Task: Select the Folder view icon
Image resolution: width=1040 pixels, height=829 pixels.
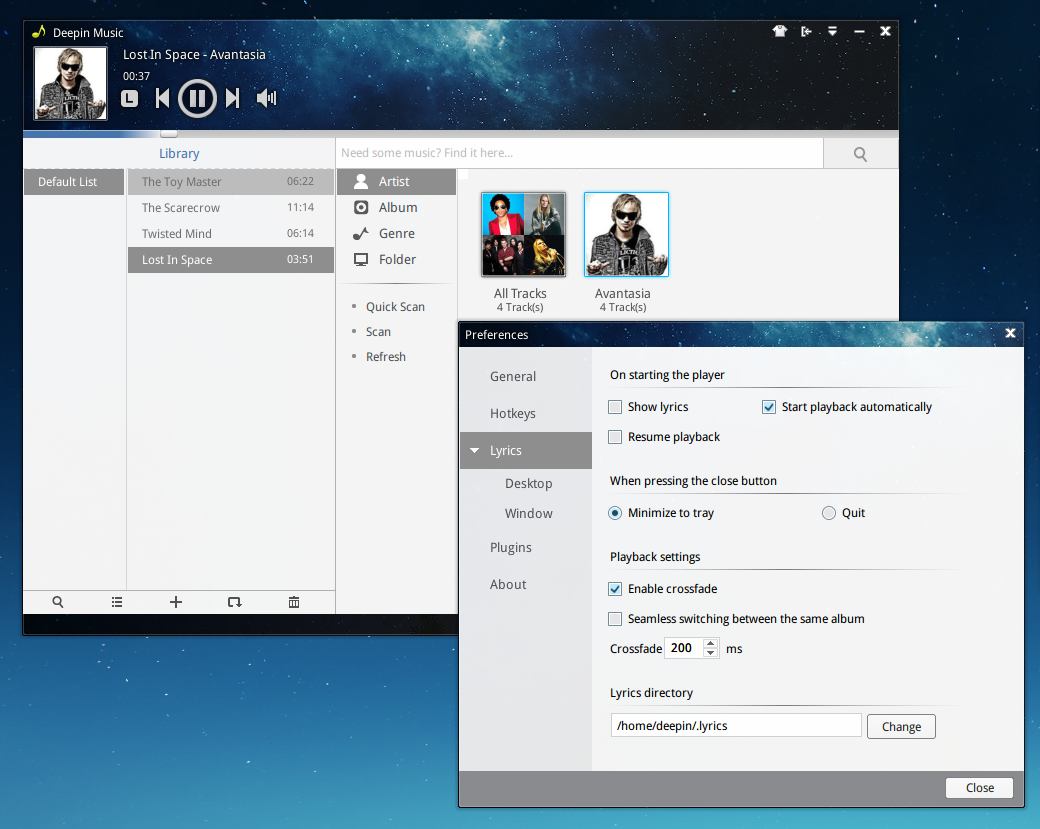Action: coord(361,259)
